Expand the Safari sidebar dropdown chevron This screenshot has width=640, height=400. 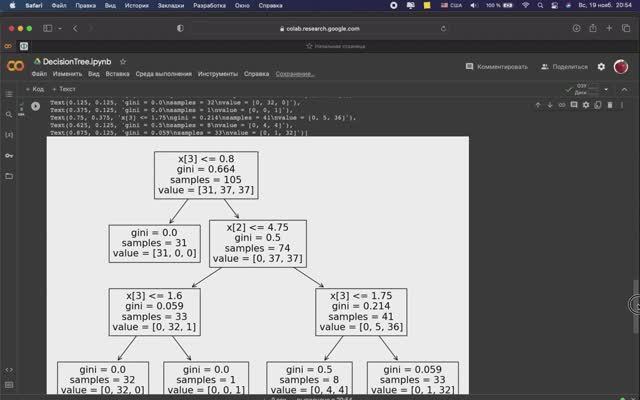(x=60, y=29)
